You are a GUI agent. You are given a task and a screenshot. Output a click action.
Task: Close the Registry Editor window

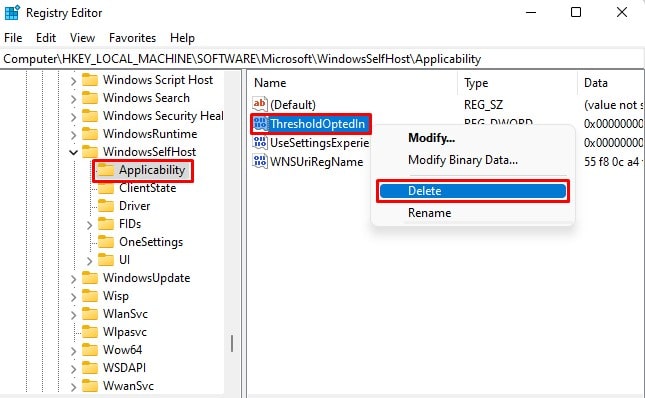622,12
